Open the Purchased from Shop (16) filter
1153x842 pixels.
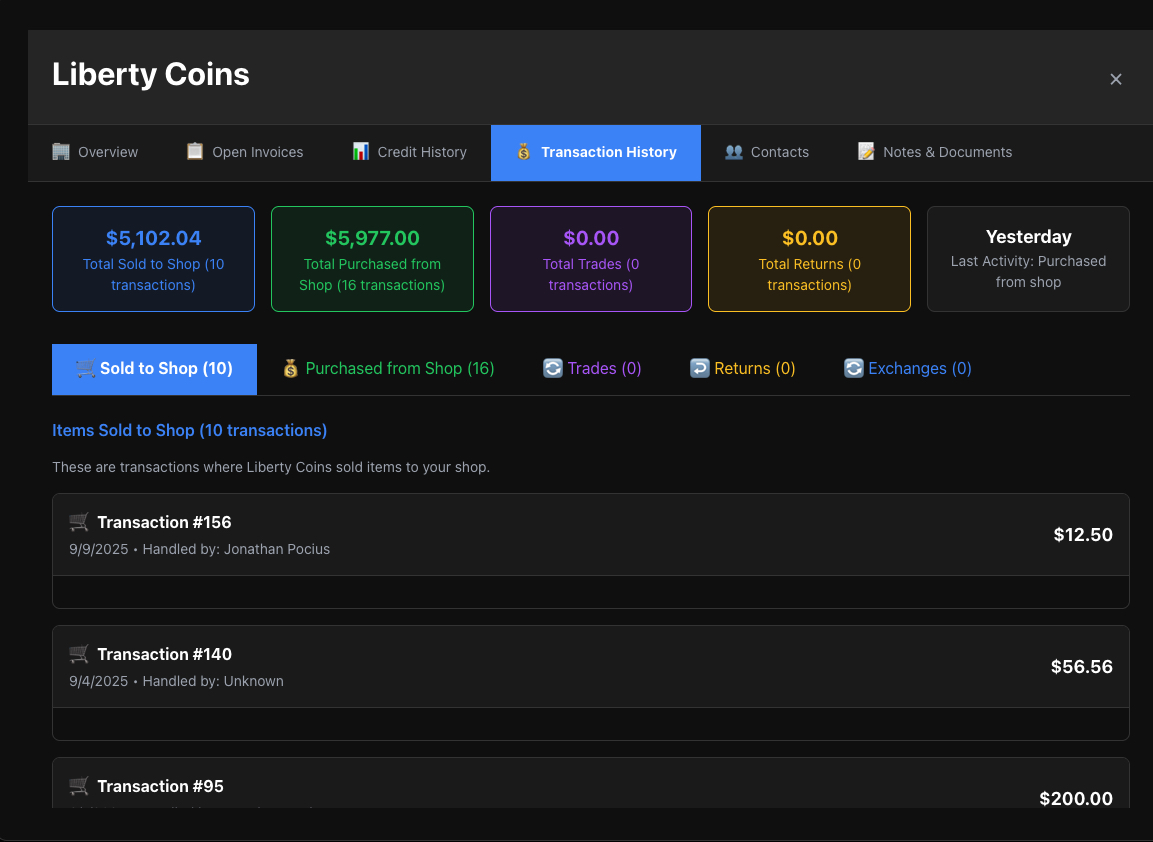click(x=388, y=368)
